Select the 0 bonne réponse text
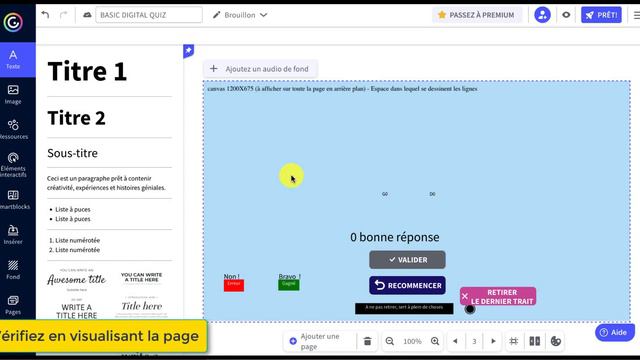 pyautogui.click(x=395, y=237)
